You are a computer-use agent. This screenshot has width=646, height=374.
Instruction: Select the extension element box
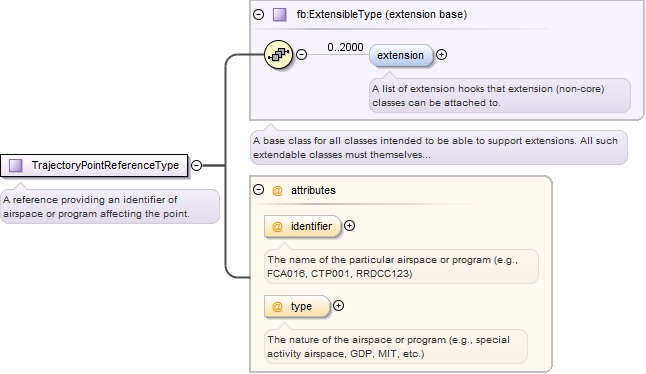coord(401,55)
